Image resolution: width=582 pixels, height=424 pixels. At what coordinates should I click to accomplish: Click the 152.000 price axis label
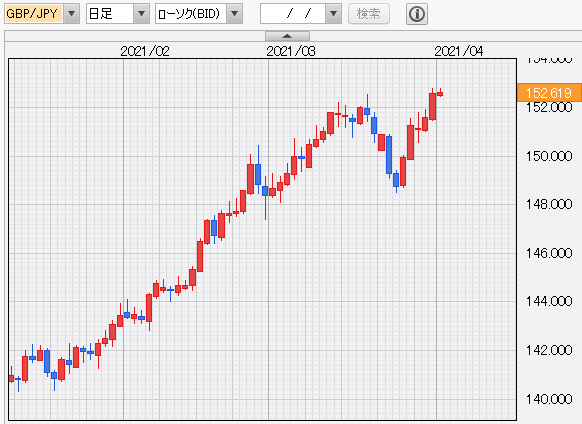[x=549, y=107]
